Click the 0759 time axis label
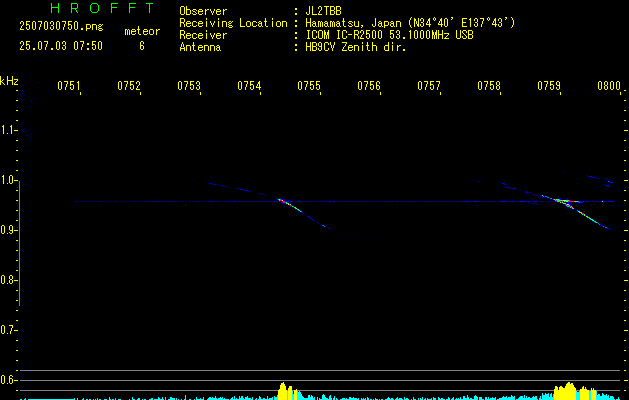 pos(548,86)
